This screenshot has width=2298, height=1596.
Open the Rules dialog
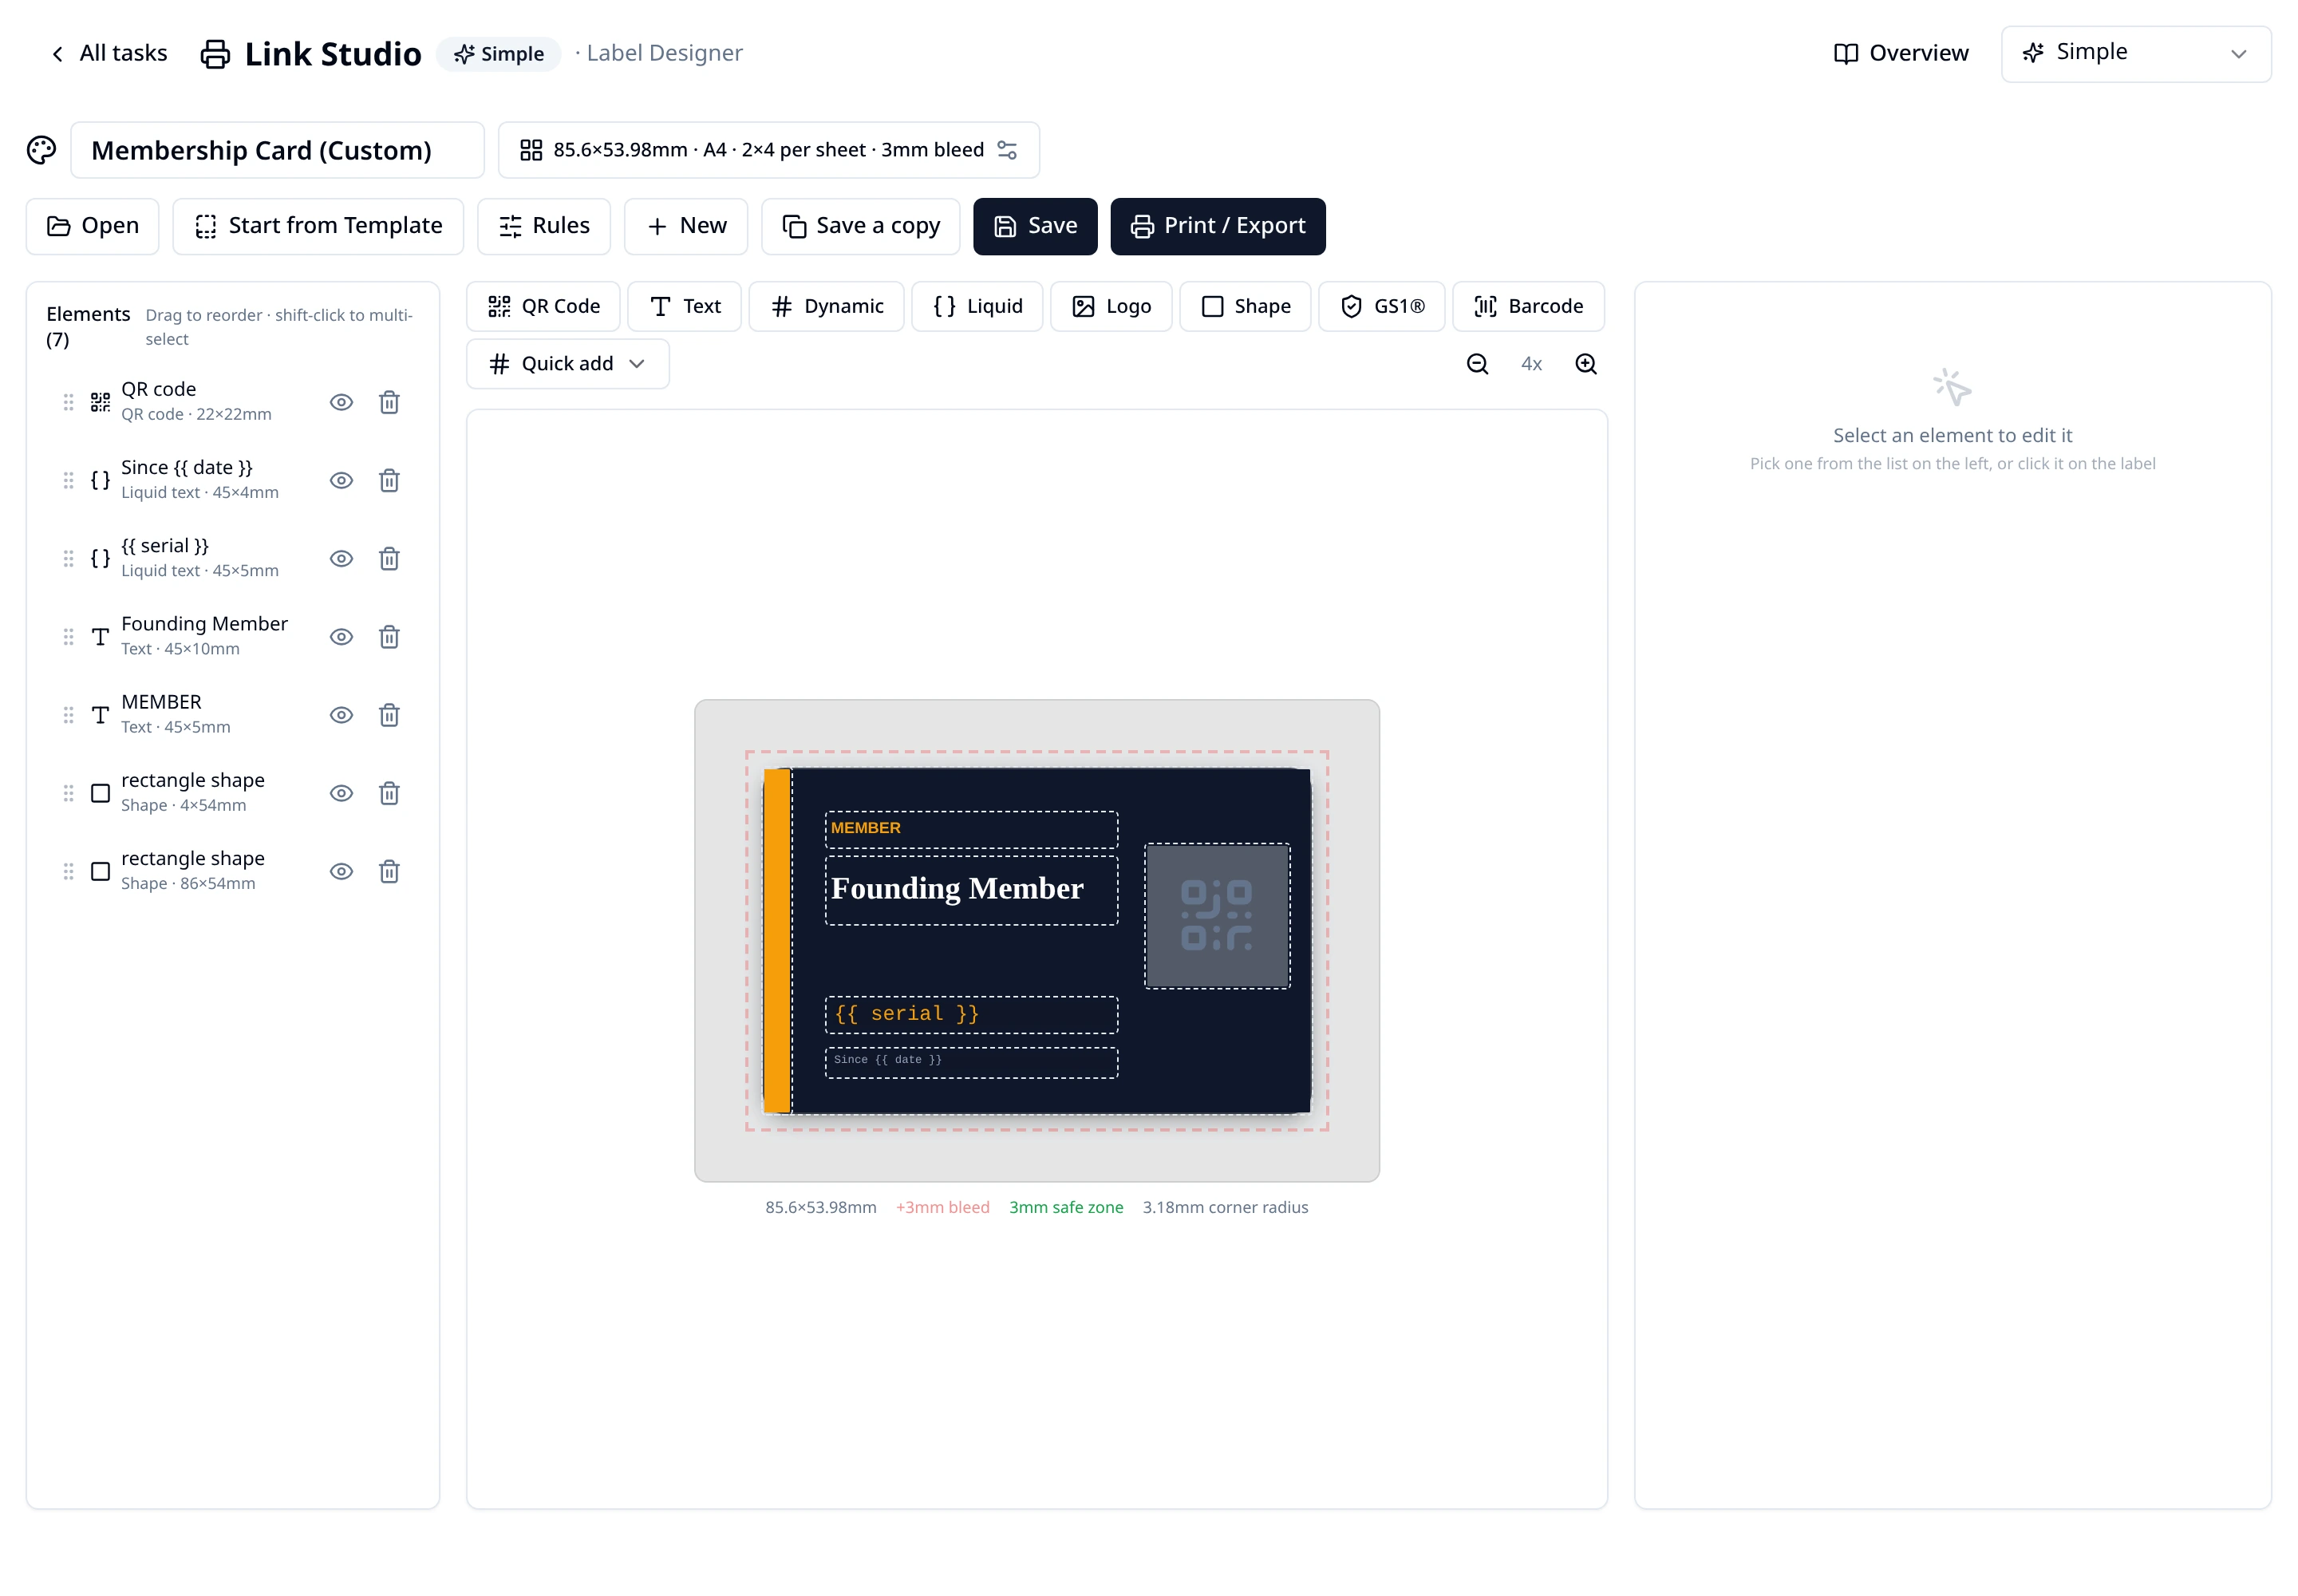[x=544, y=226]
